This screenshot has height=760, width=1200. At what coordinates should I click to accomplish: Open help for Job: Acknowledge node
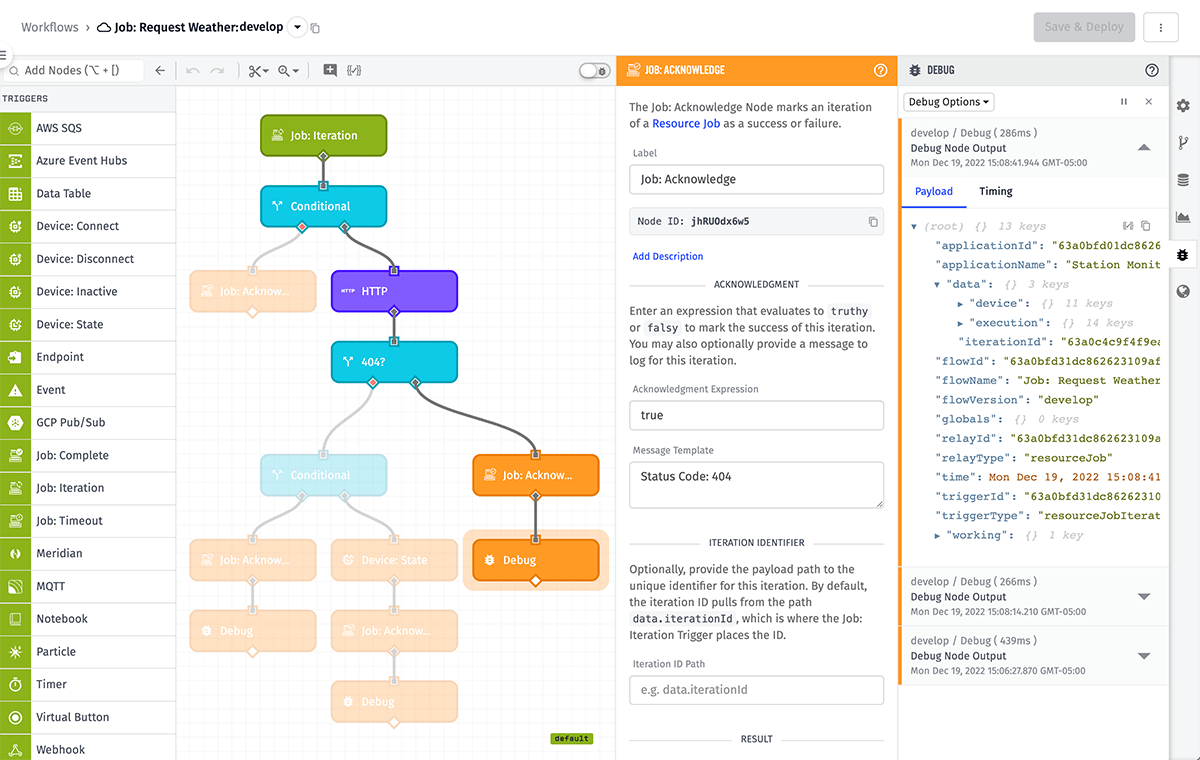tap(881, 71)
